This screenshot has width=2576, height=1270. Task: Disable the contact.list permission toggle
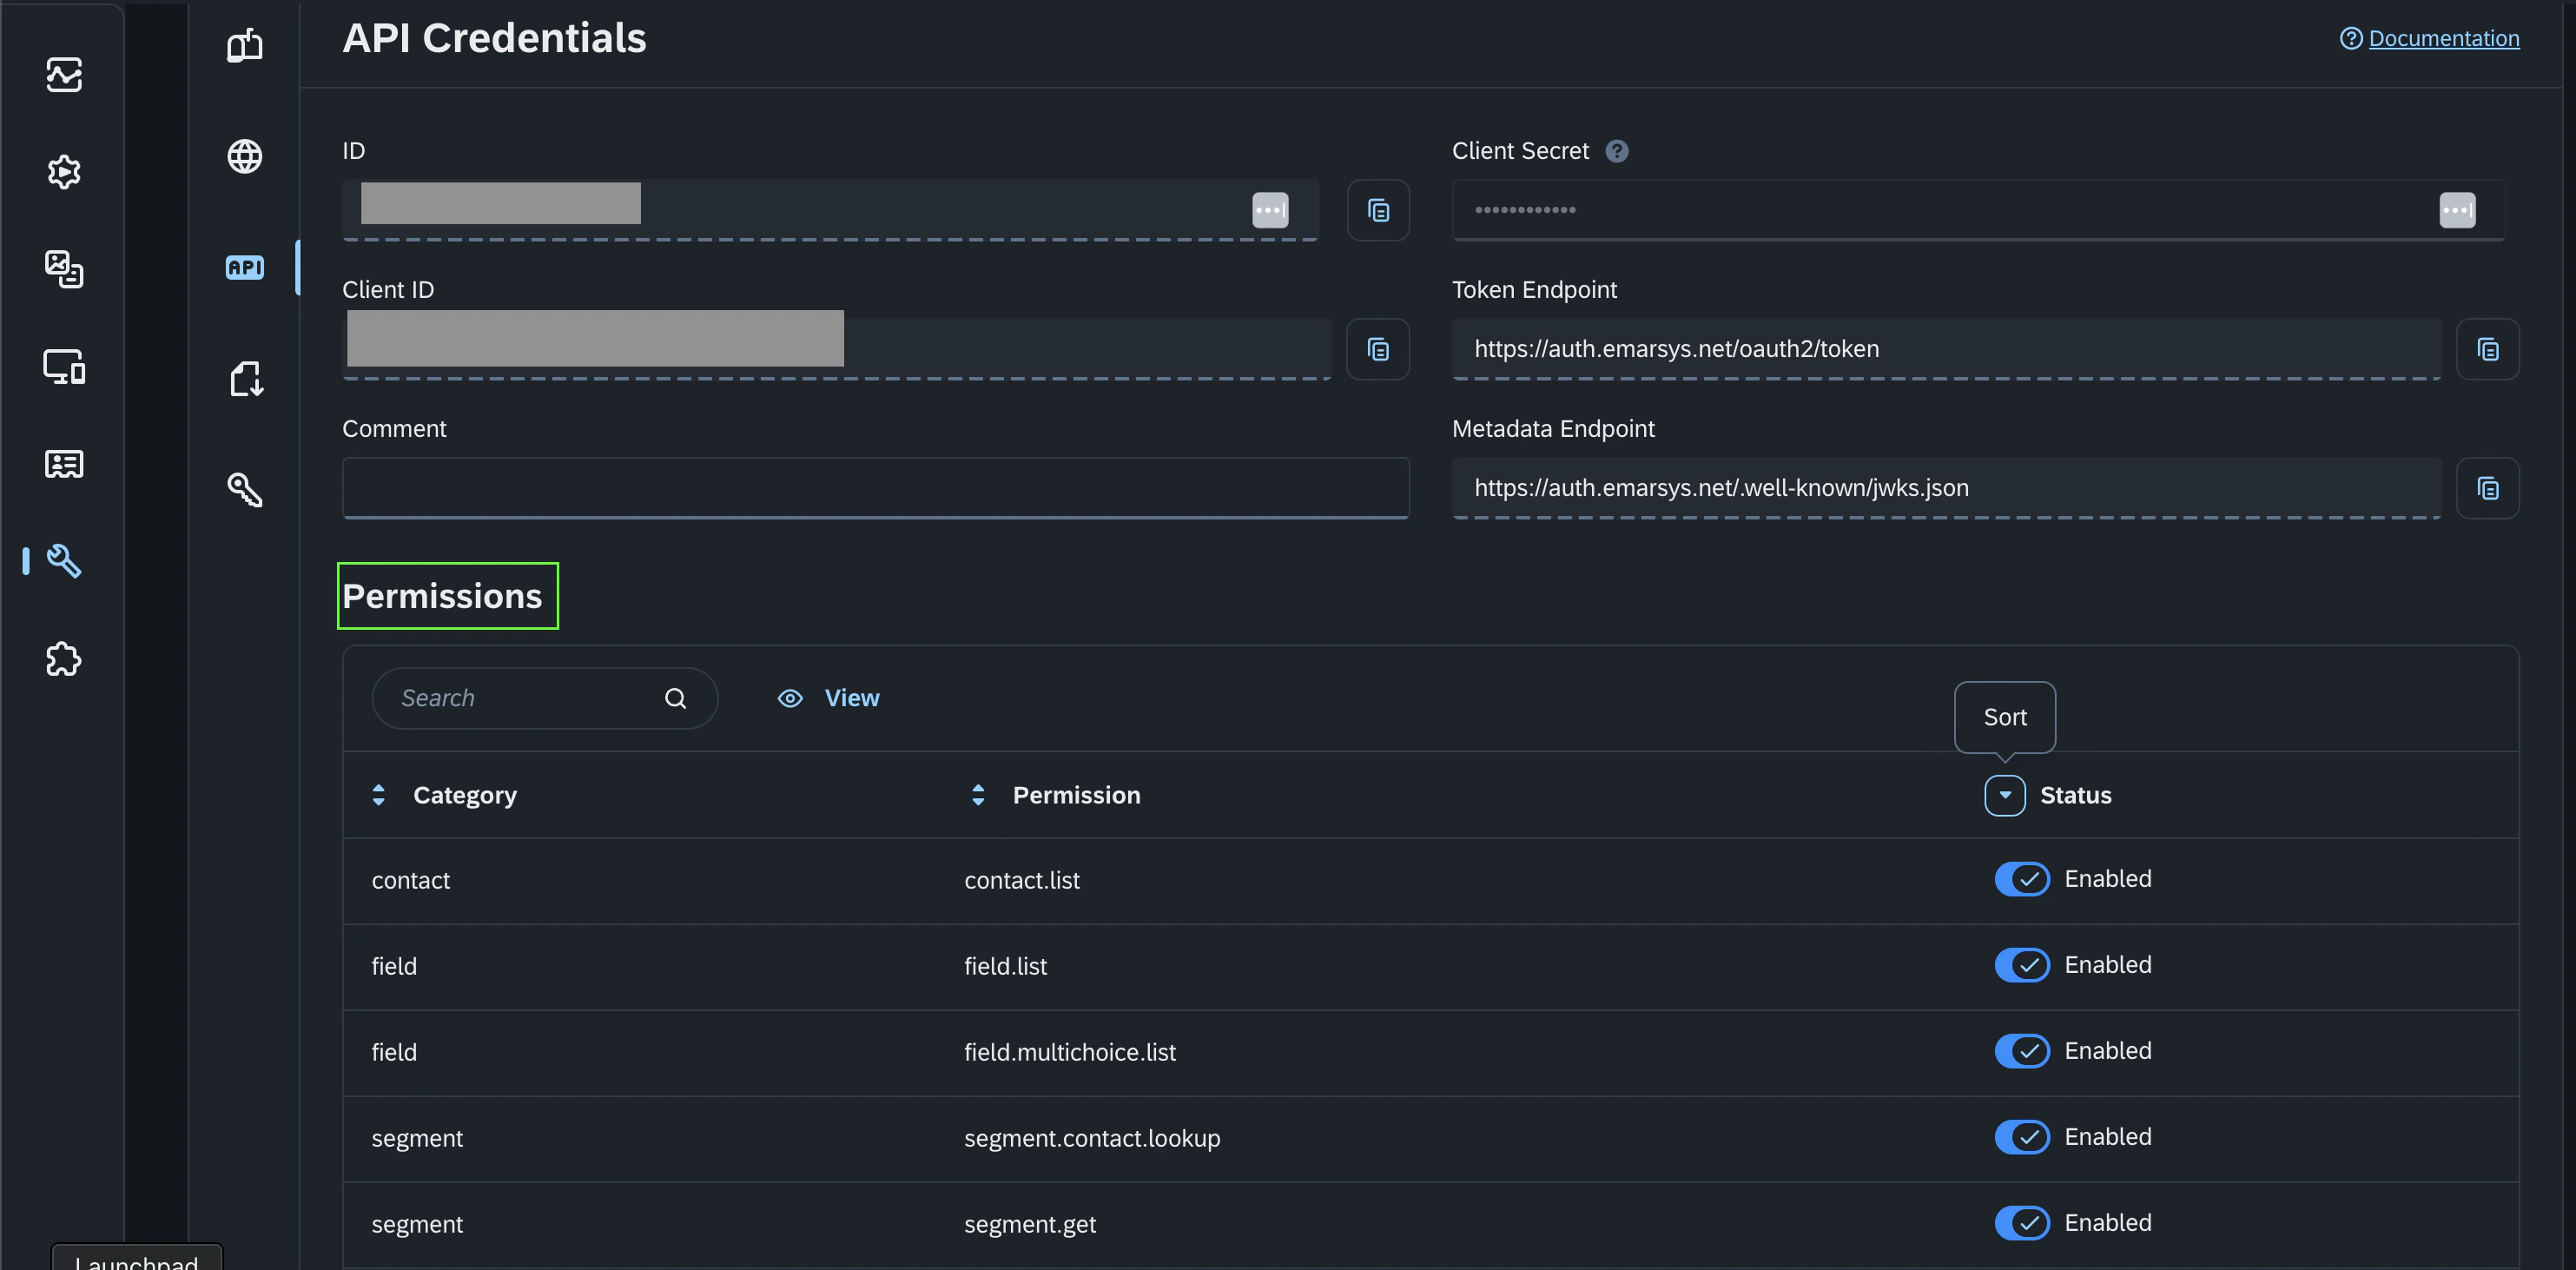[x=2021, y=879]
